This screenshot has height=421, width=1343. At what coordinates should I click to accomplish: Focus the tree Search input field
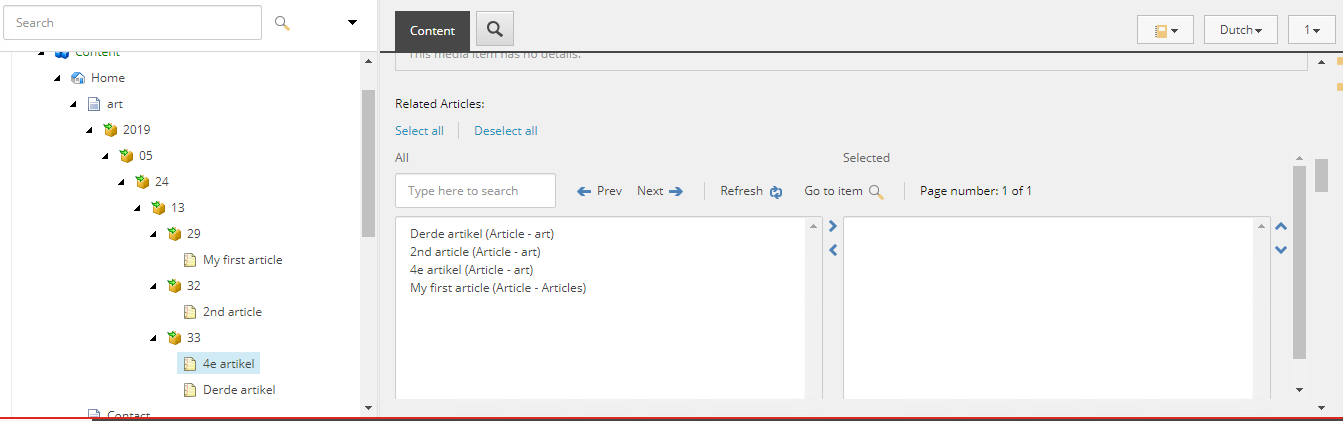tap(133, 22)
